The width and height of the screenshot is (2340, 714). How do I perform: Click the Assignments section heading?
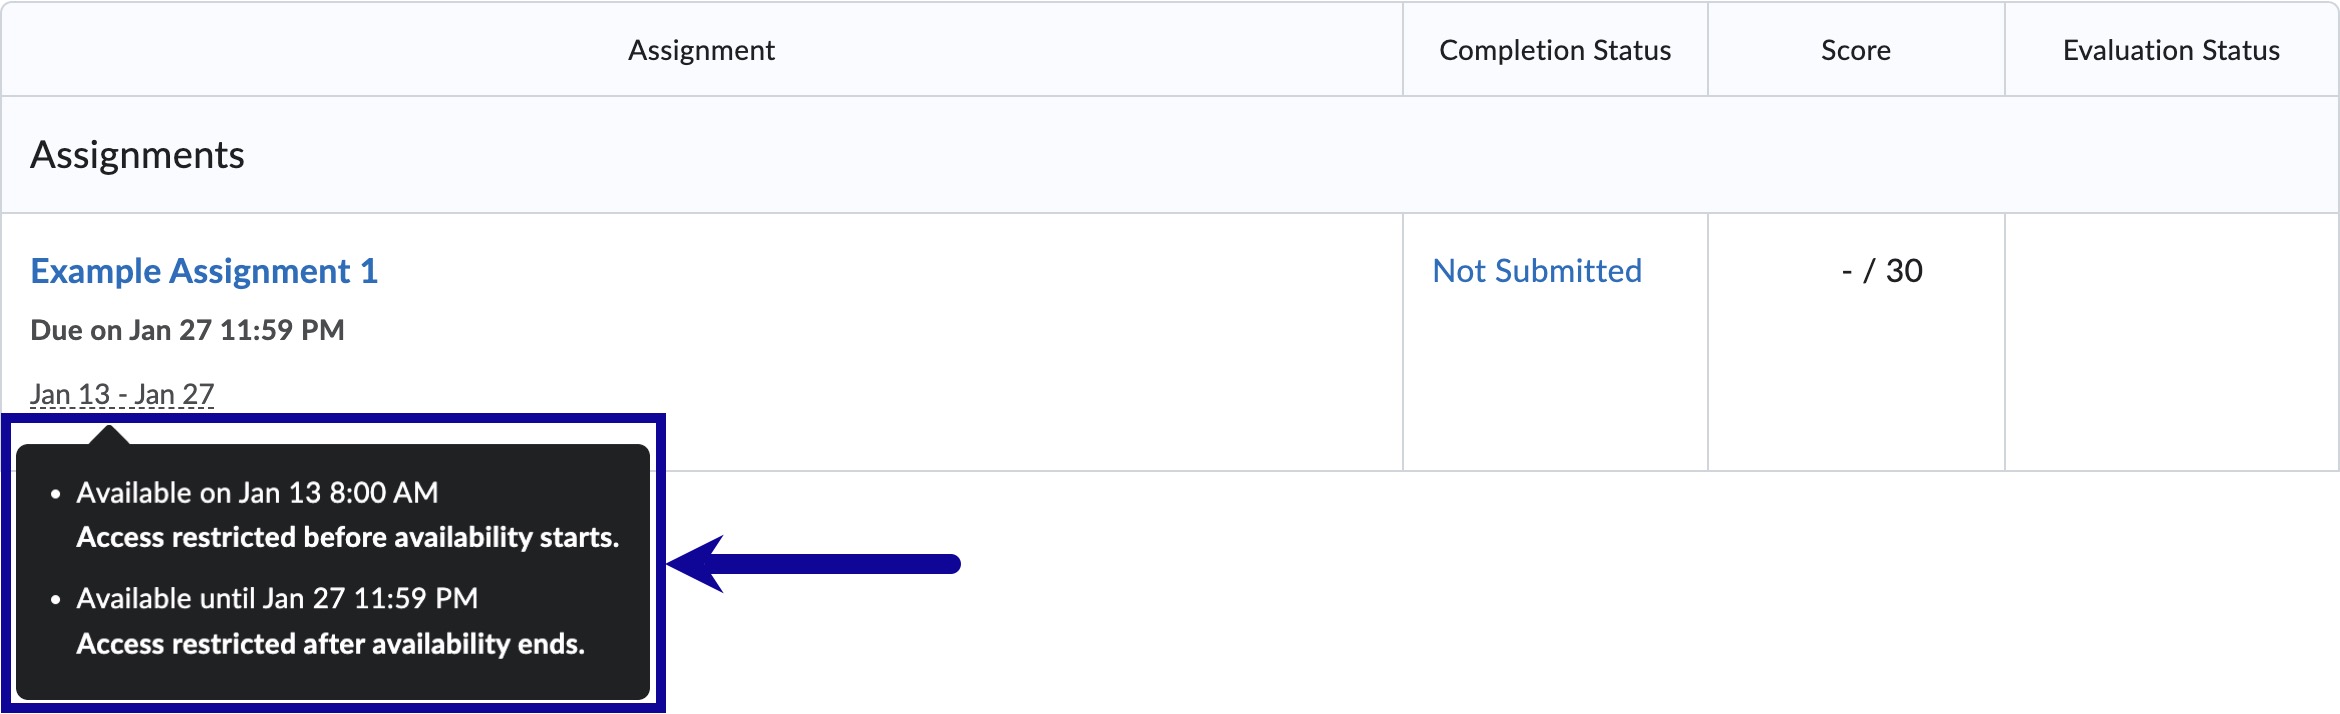tap(137, 155)
